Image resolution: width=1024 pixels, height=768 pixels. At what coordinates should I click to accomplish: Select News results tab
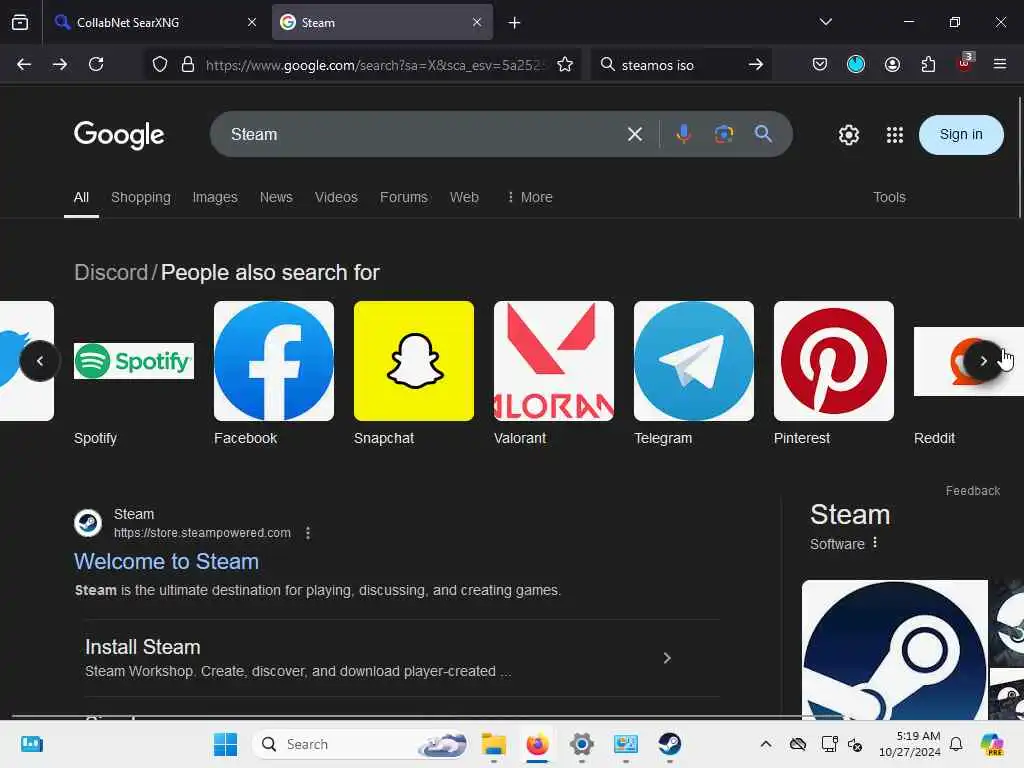[x=276, y=197]
